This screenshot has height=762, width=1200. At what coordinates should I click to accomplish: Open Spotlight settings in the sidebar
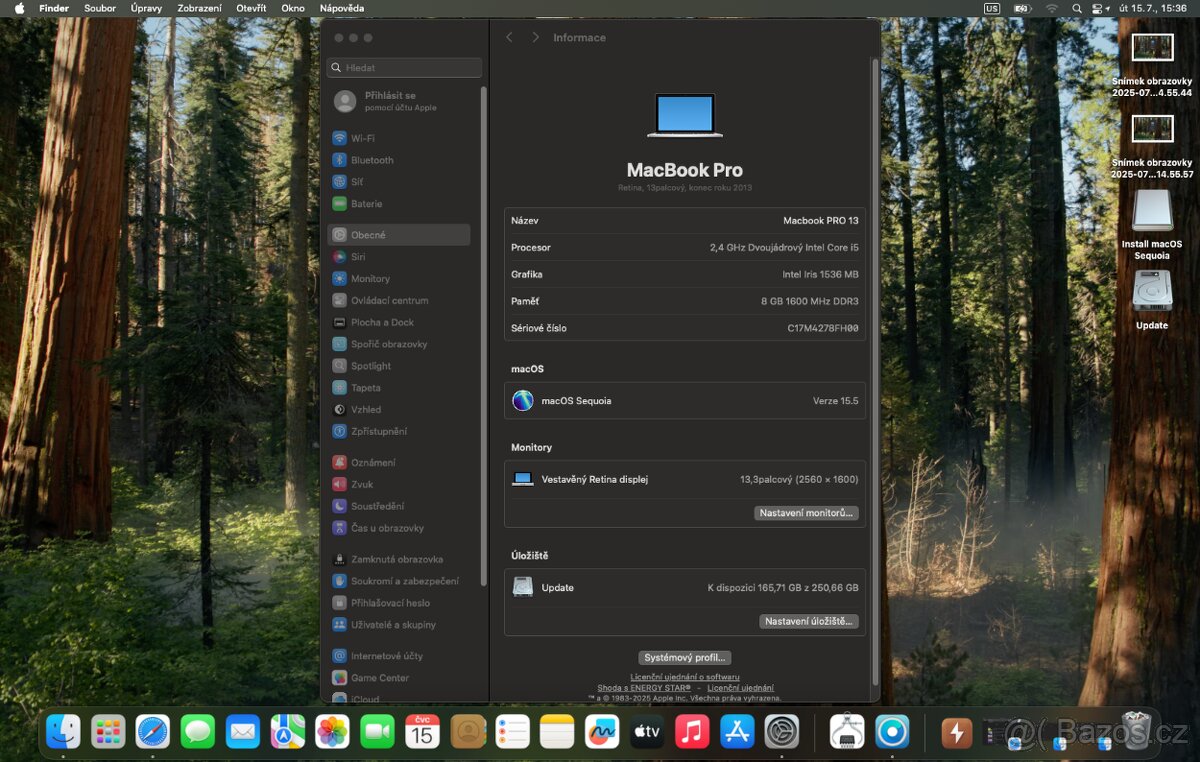[398, 366]
